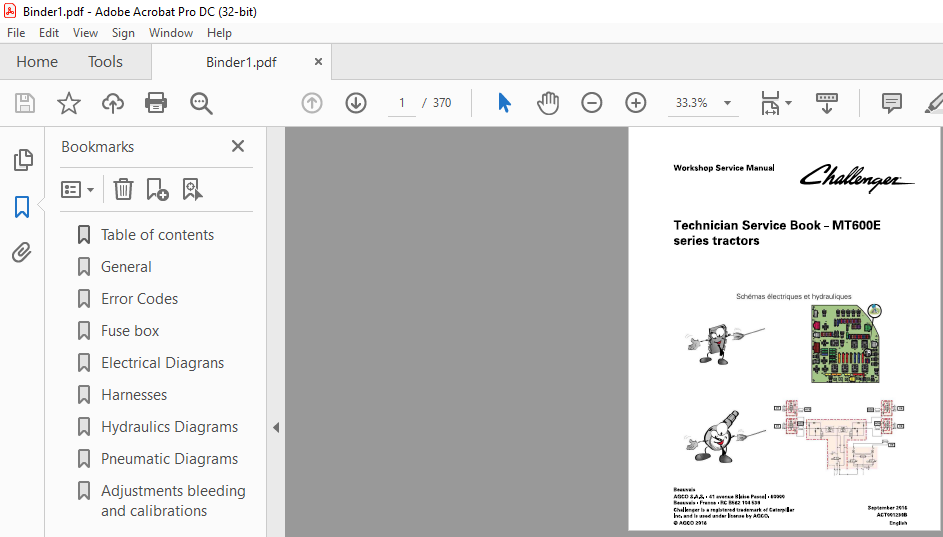
Task: Open Table of contents bookmark
Action: click(158, 235)
